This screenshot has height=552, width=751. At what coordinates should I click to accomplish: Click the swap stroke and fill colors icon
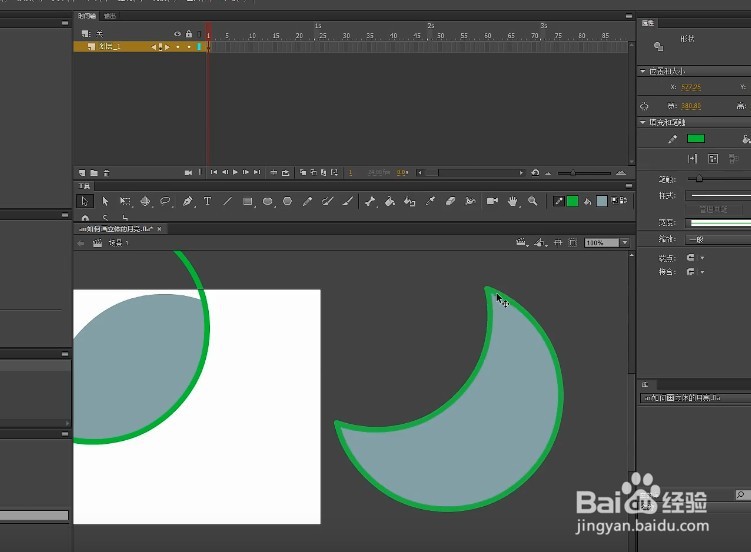click(x=623, y=200)
